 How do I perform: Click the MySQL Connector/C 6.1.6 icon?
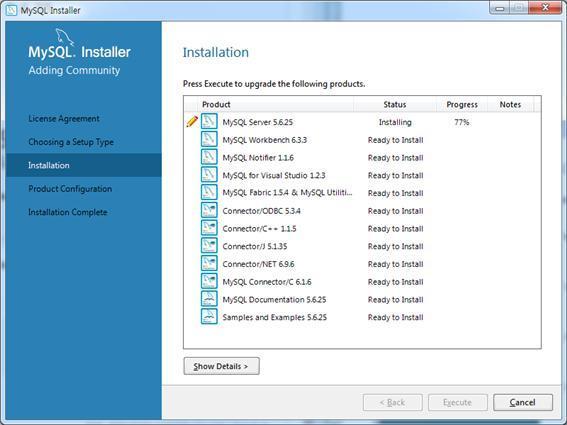(209, 281)
